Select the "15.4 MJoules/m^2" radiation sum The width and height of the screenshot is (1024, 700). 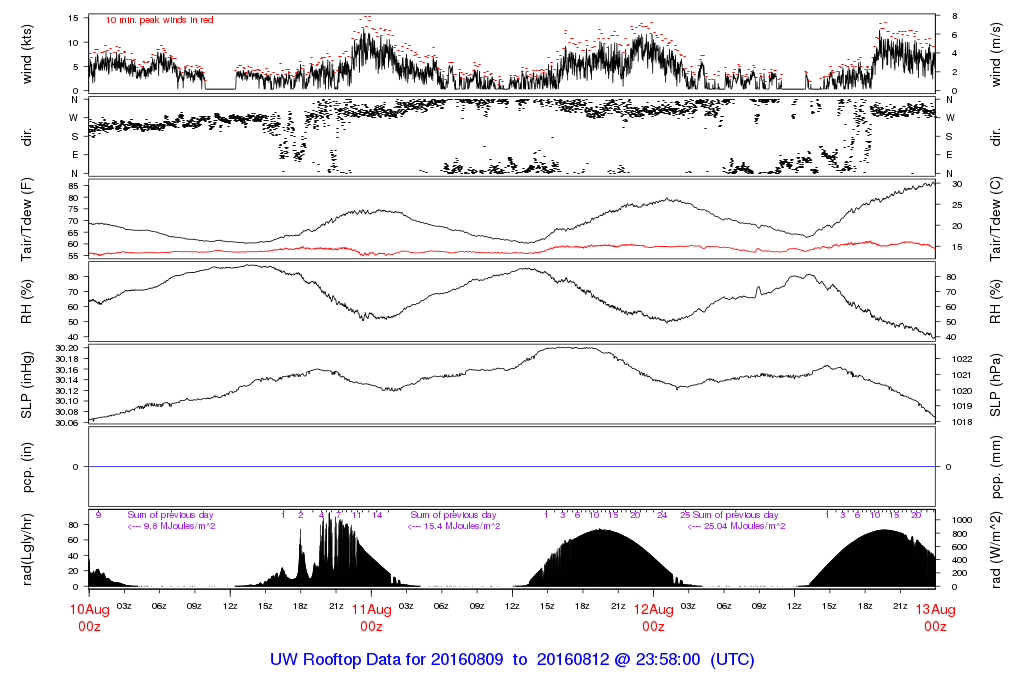pos(462,526)
